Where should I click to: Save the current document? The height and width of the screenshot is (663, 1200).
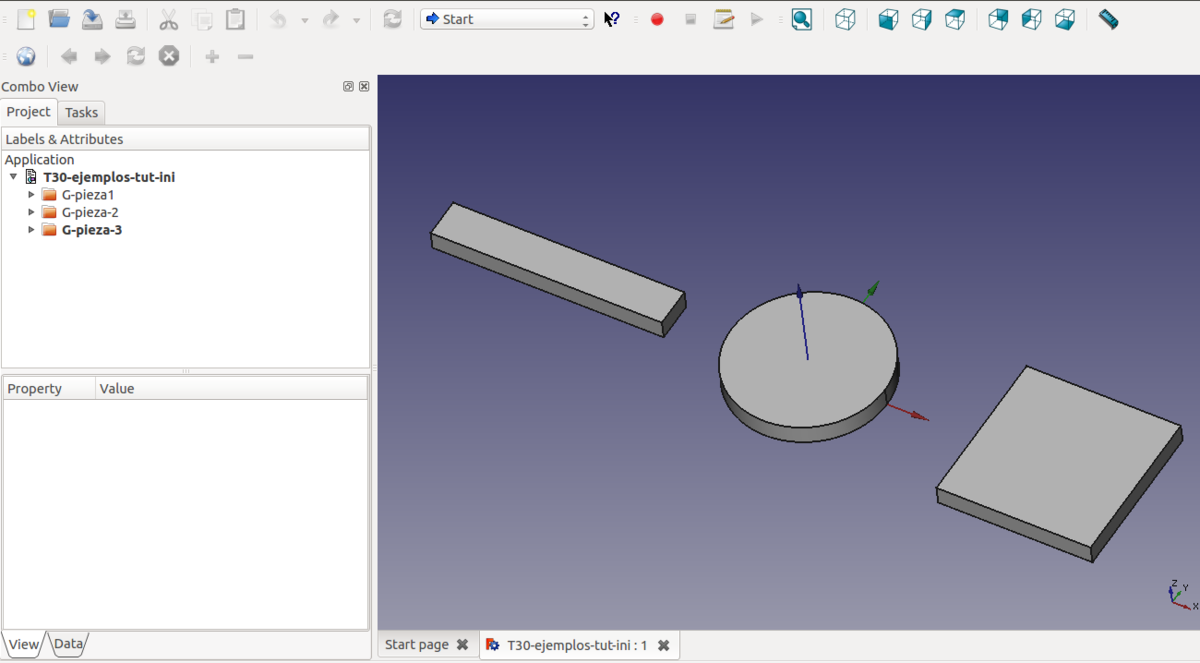pos(92,19)
